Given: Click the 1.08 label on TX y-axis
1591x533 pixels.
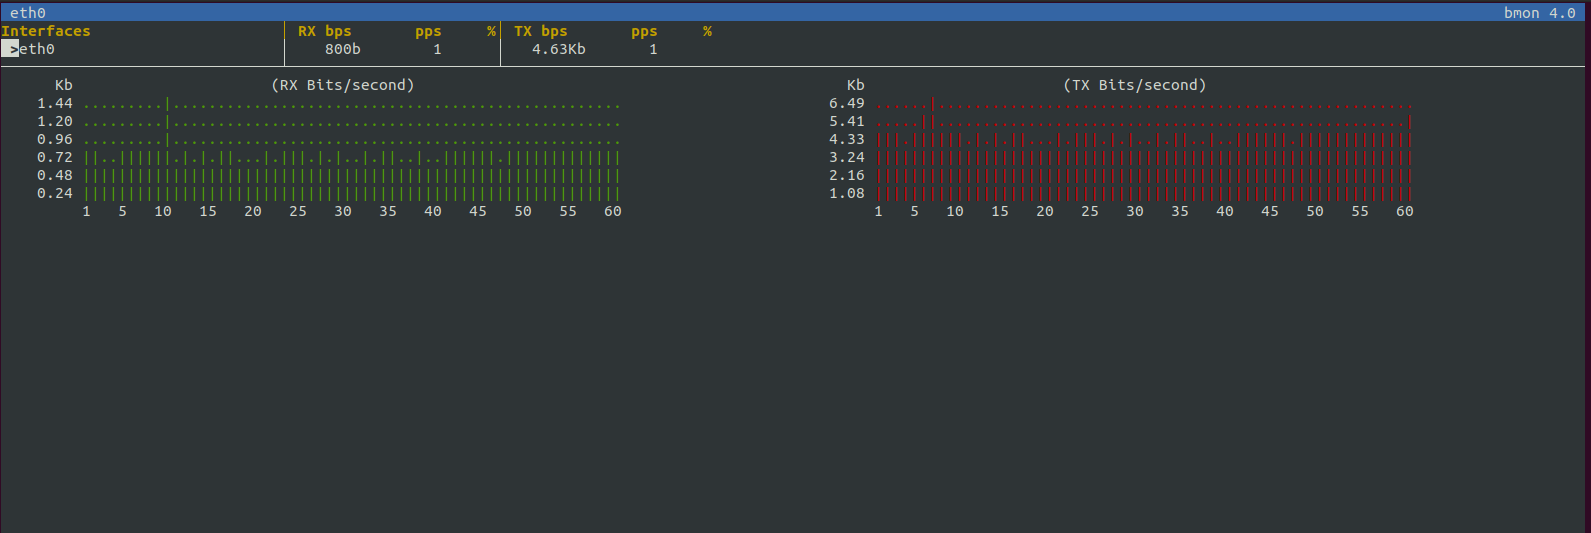Looking at the screenshot, I should coord(847,193).
